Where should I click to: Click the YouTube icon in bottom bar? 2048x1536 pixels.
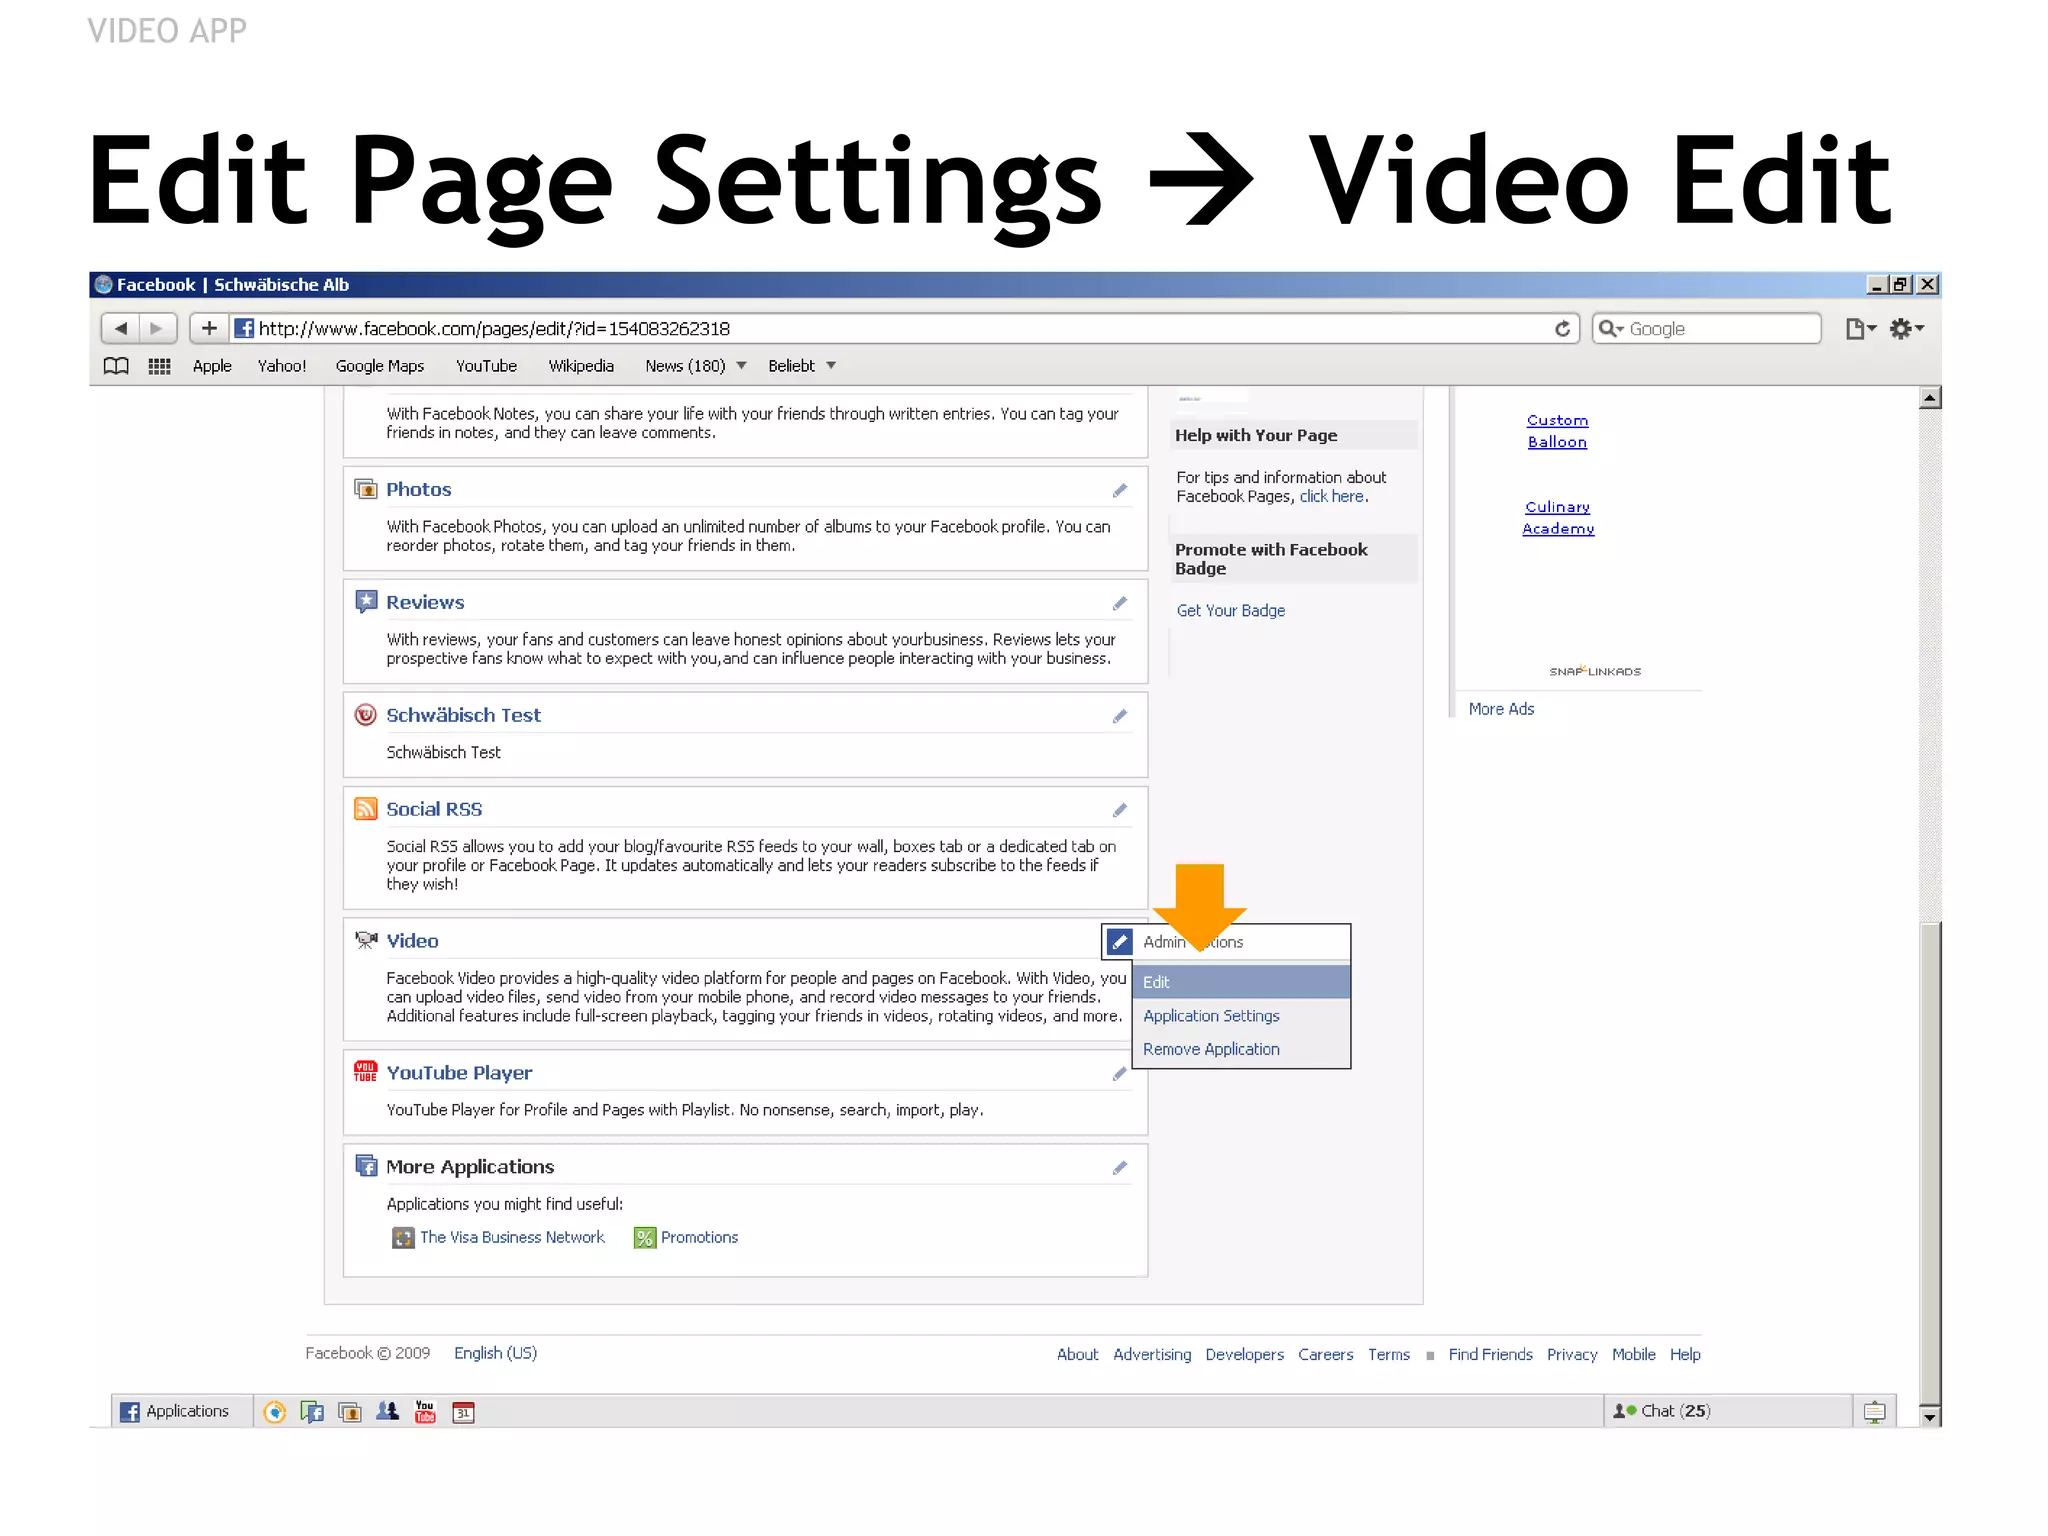425,1412
